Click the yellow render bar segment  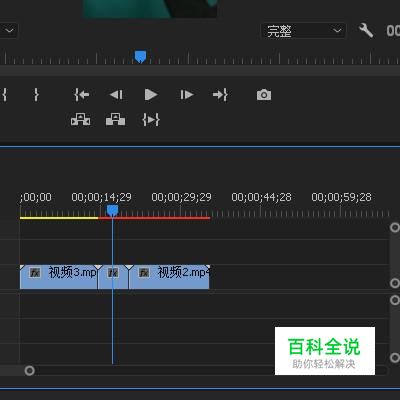click(x=59, y=218)
